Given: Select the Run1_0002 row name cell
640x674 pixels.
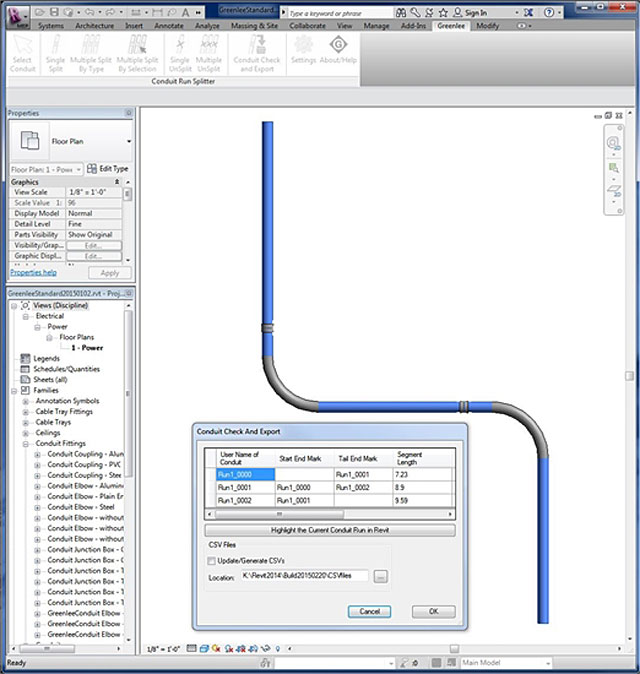Looking at the screenshot, I should 245,500.
